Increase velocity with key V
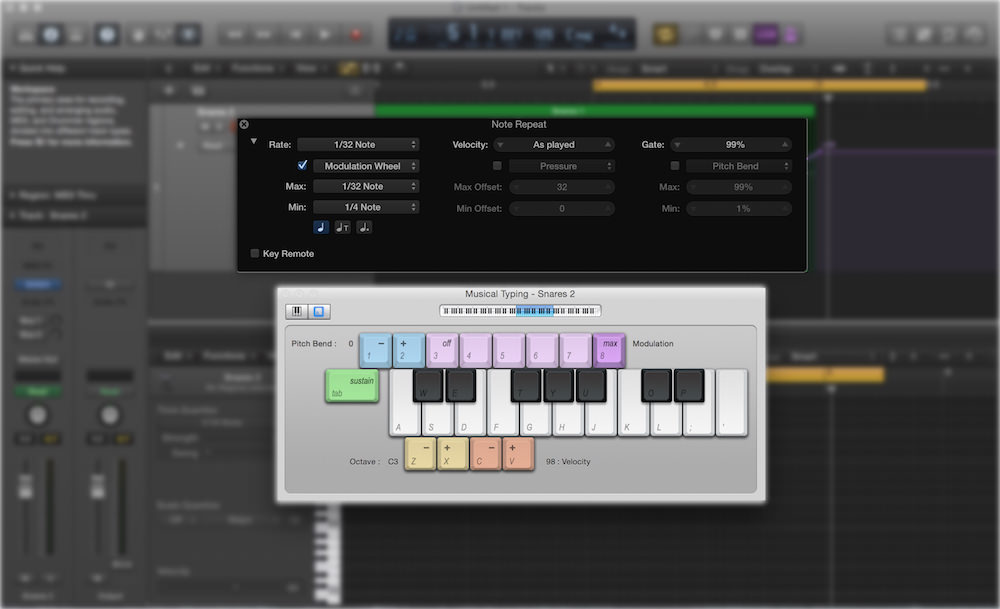 click(518, 454)
